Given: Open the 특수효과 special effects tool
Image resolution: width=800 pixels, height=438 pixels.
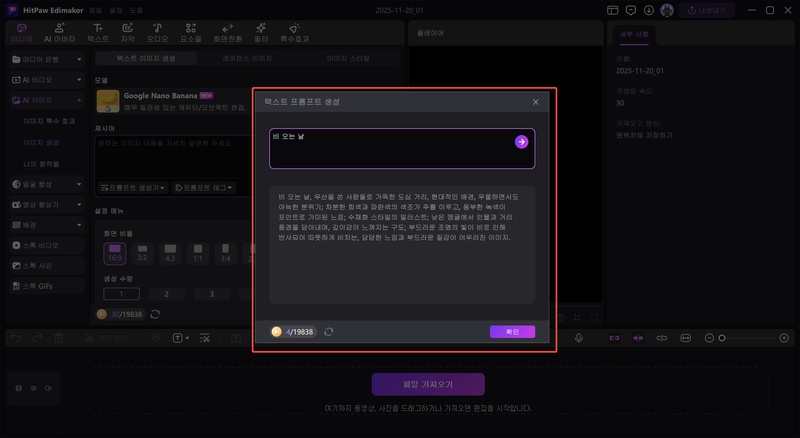Looking at the screenshot, I should pyautogui.click(x=294, y=33).
